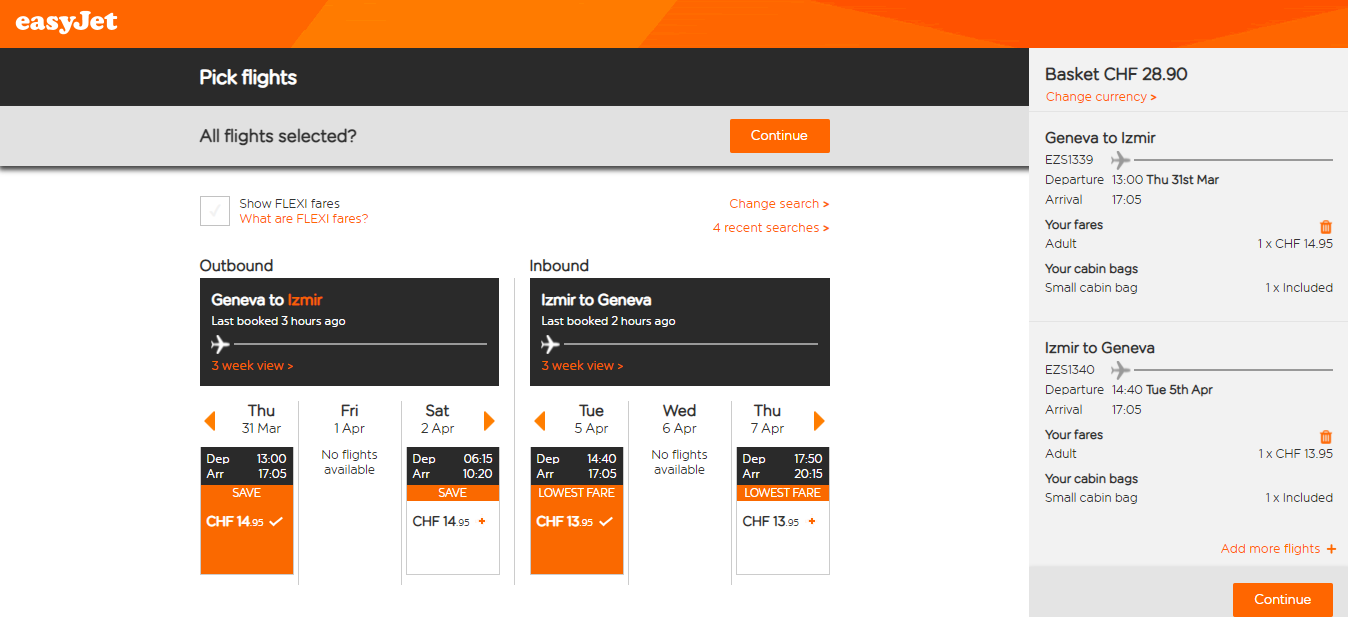Show later outbound dates with the right arrow

(x=490, y=420)
